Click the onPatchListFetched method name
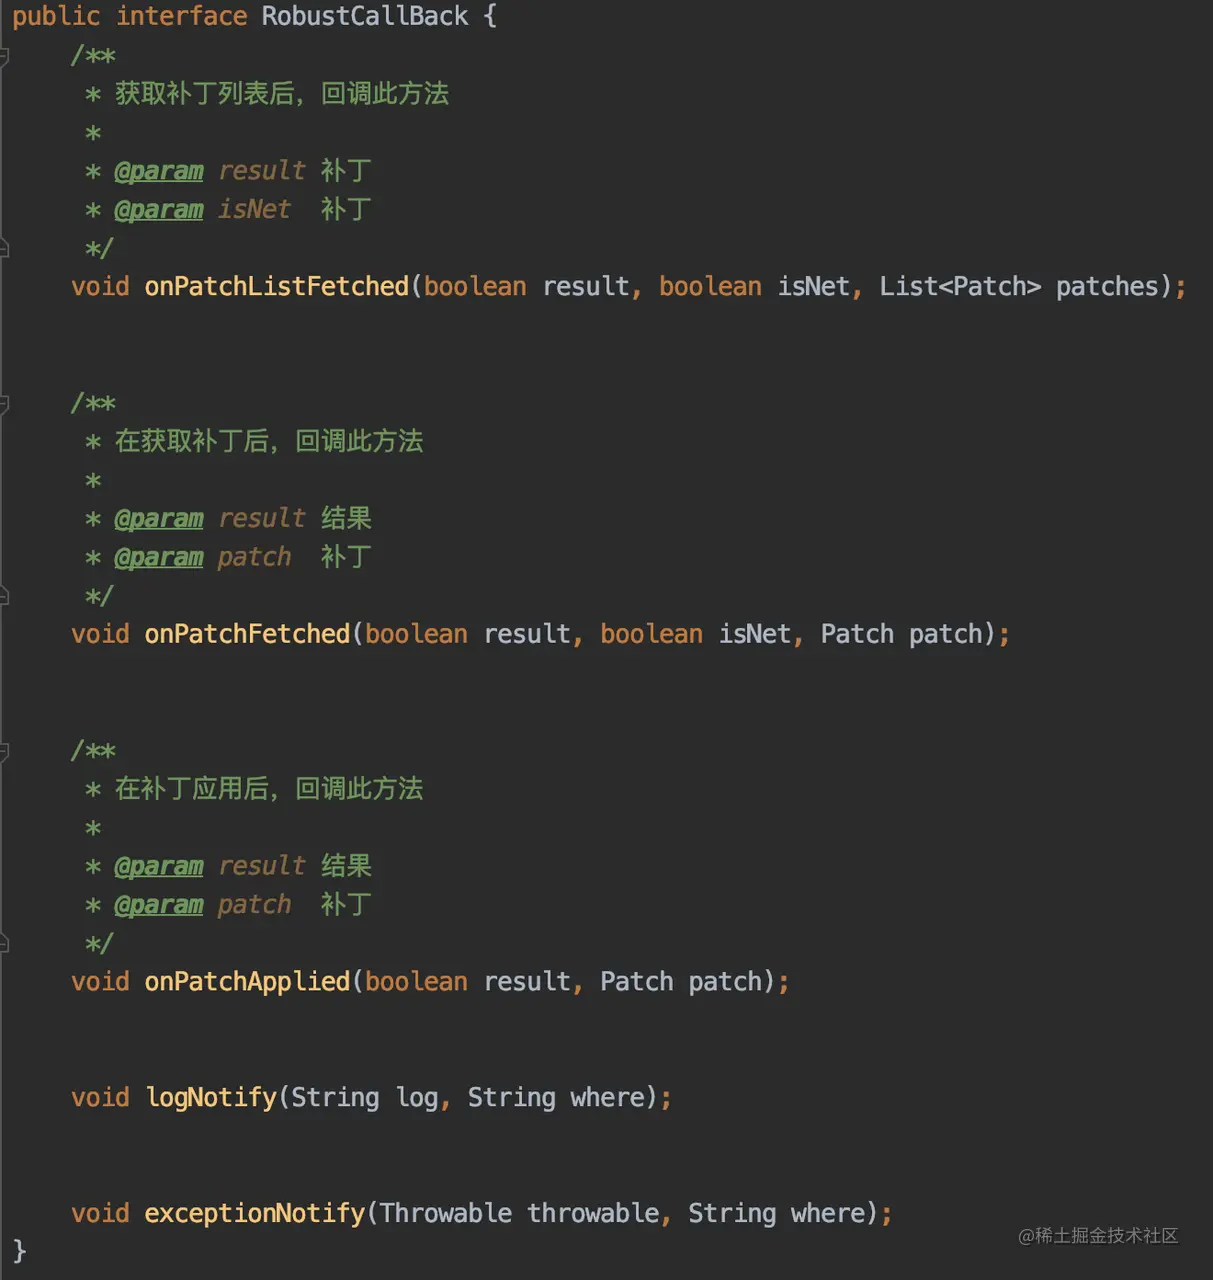 (x=277, y=287)
